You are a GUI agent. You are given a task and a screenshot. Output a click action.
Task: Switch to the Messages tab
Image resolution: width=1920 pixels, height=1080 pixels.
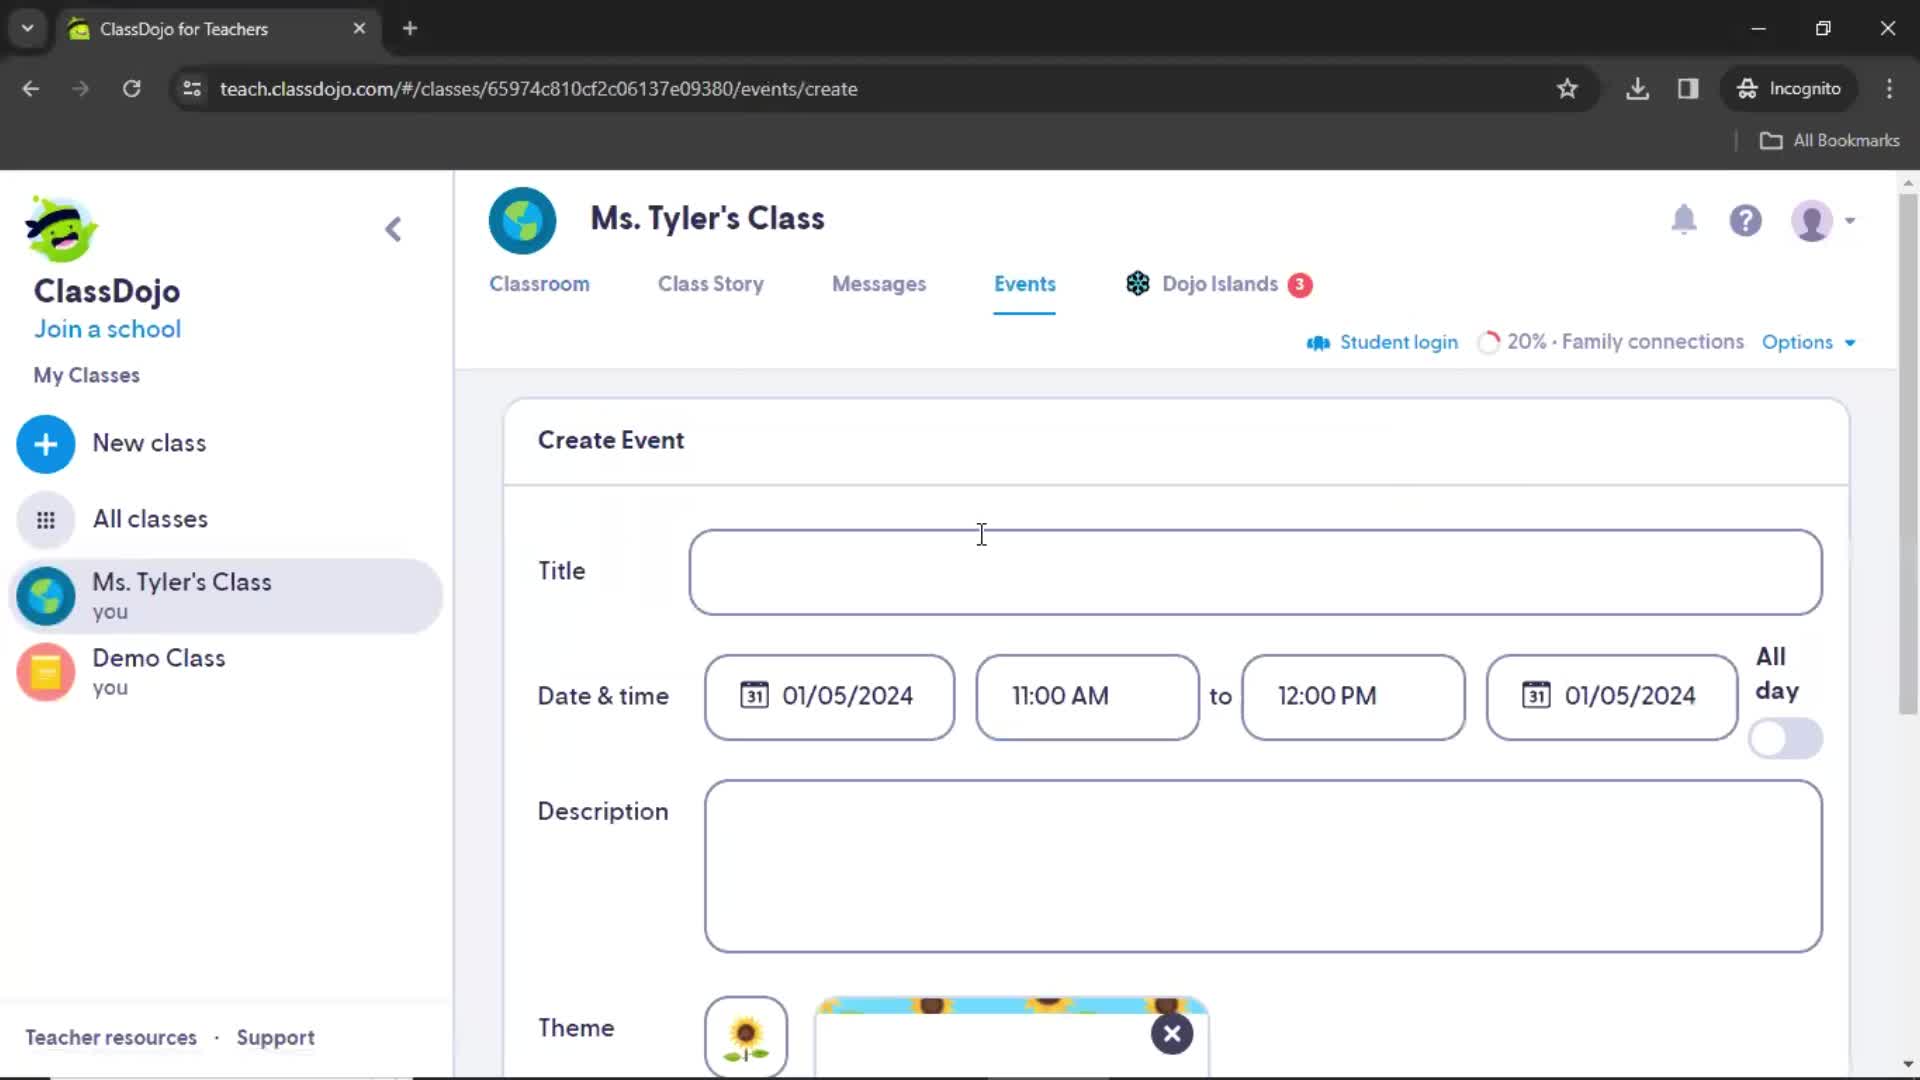click(879, 284)
